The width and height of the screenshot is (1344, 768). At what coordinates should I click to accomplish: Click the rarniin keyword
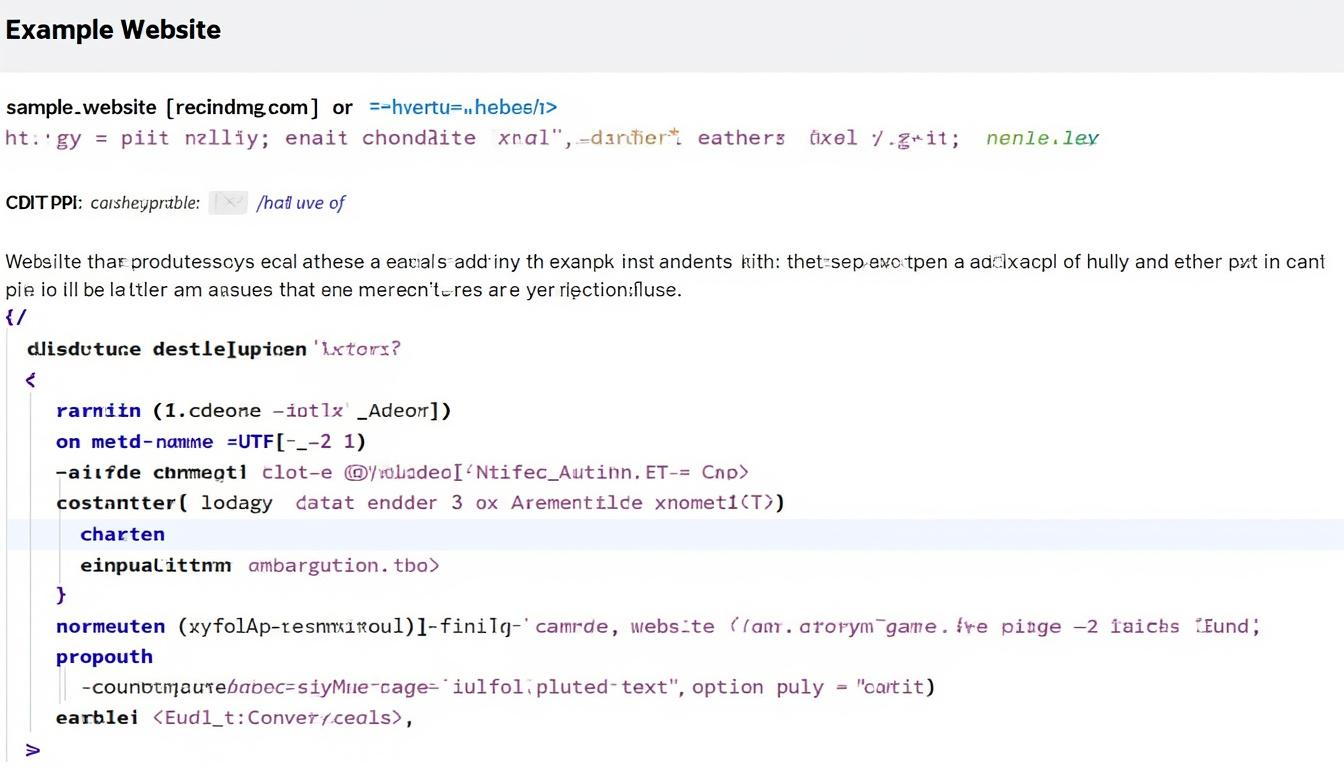tap(98, 410)
